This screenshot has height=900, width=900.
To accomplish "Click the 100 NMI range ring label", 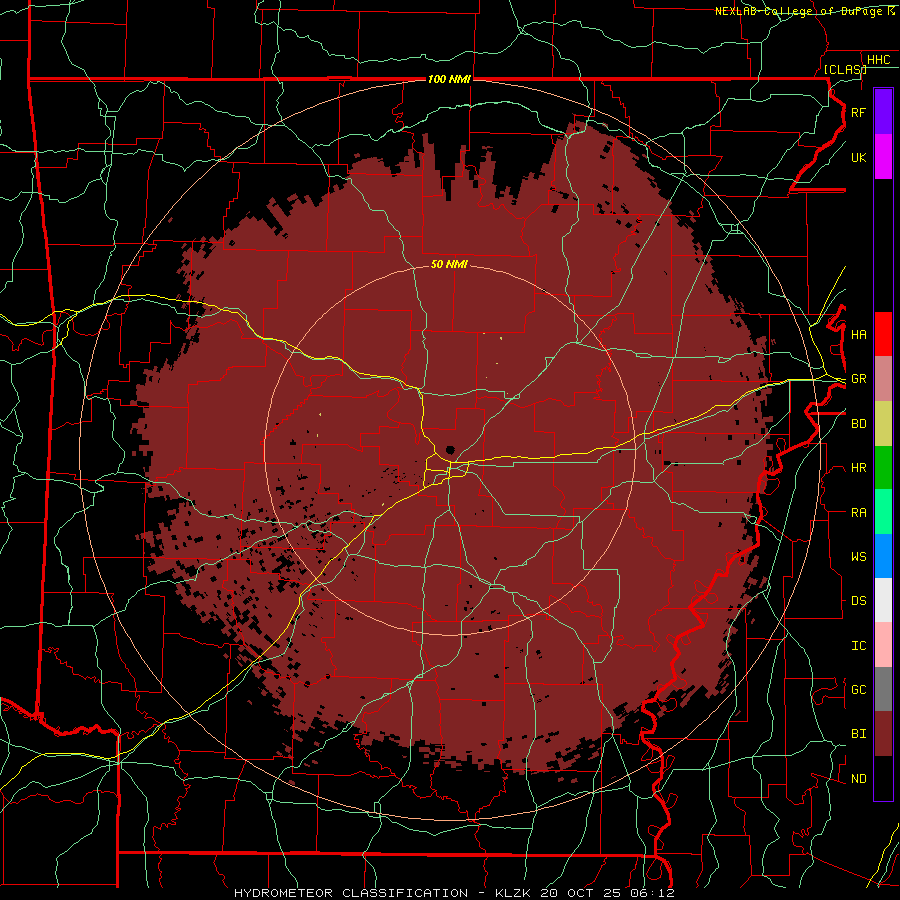I will click(449, 79).
